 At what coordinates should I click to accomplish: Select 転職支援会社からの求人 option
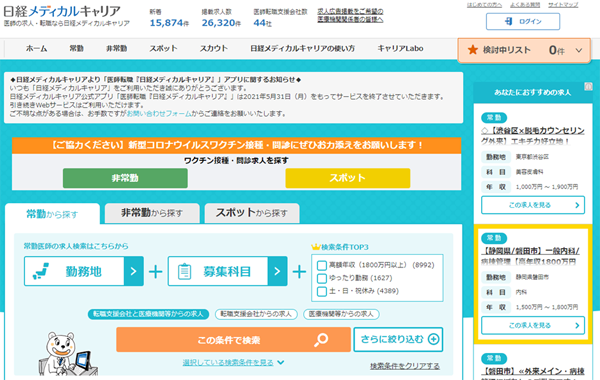(x=256, y=314)
